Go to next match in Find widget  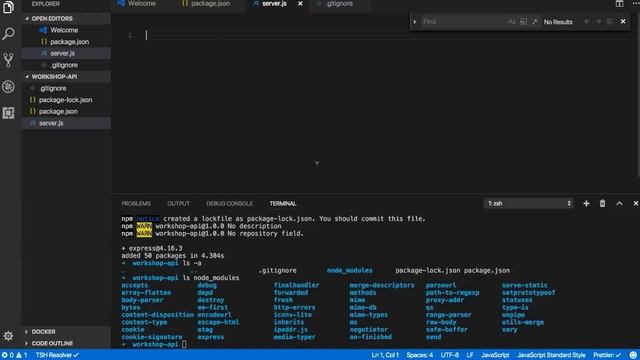598,22
